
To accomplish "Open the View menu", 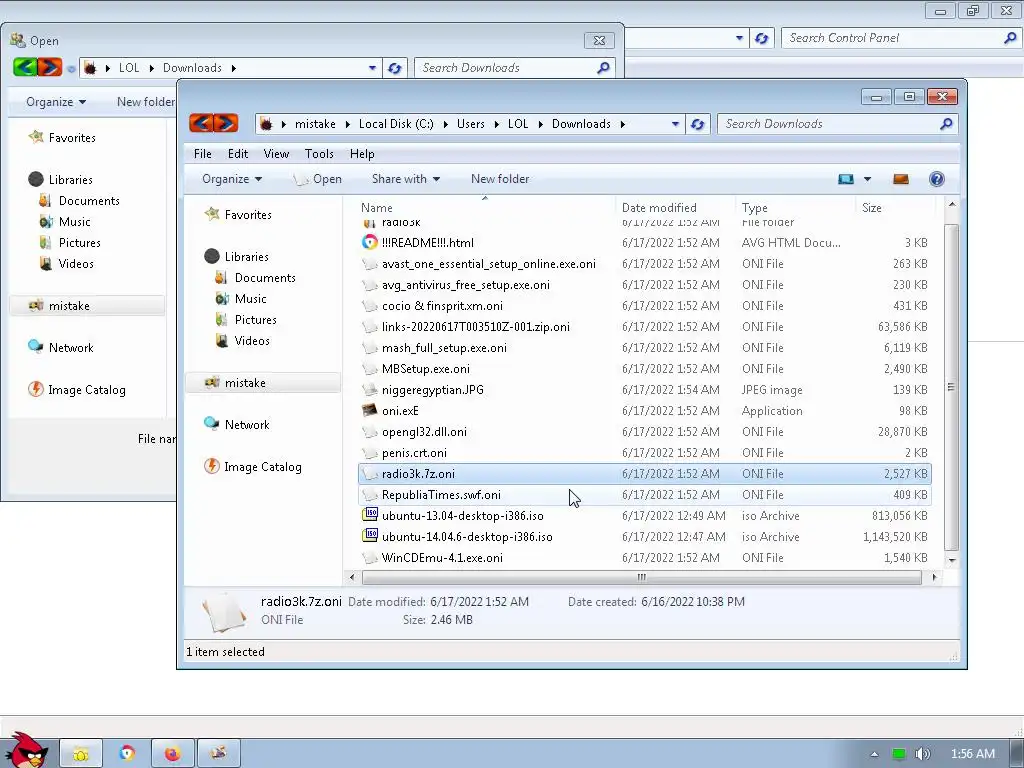I will click(276, 154).
